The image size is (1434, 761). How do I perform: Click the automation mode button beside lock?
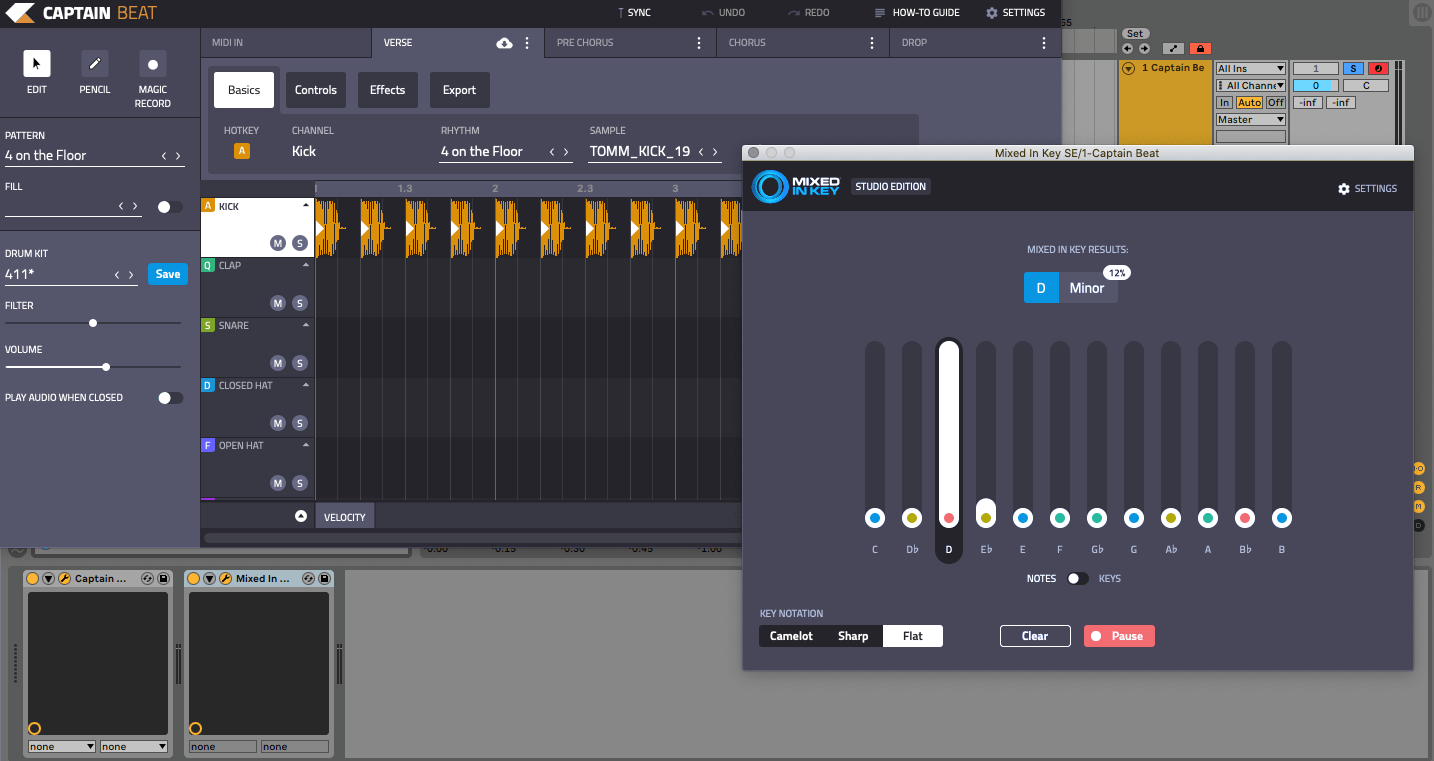[1174, 48]
